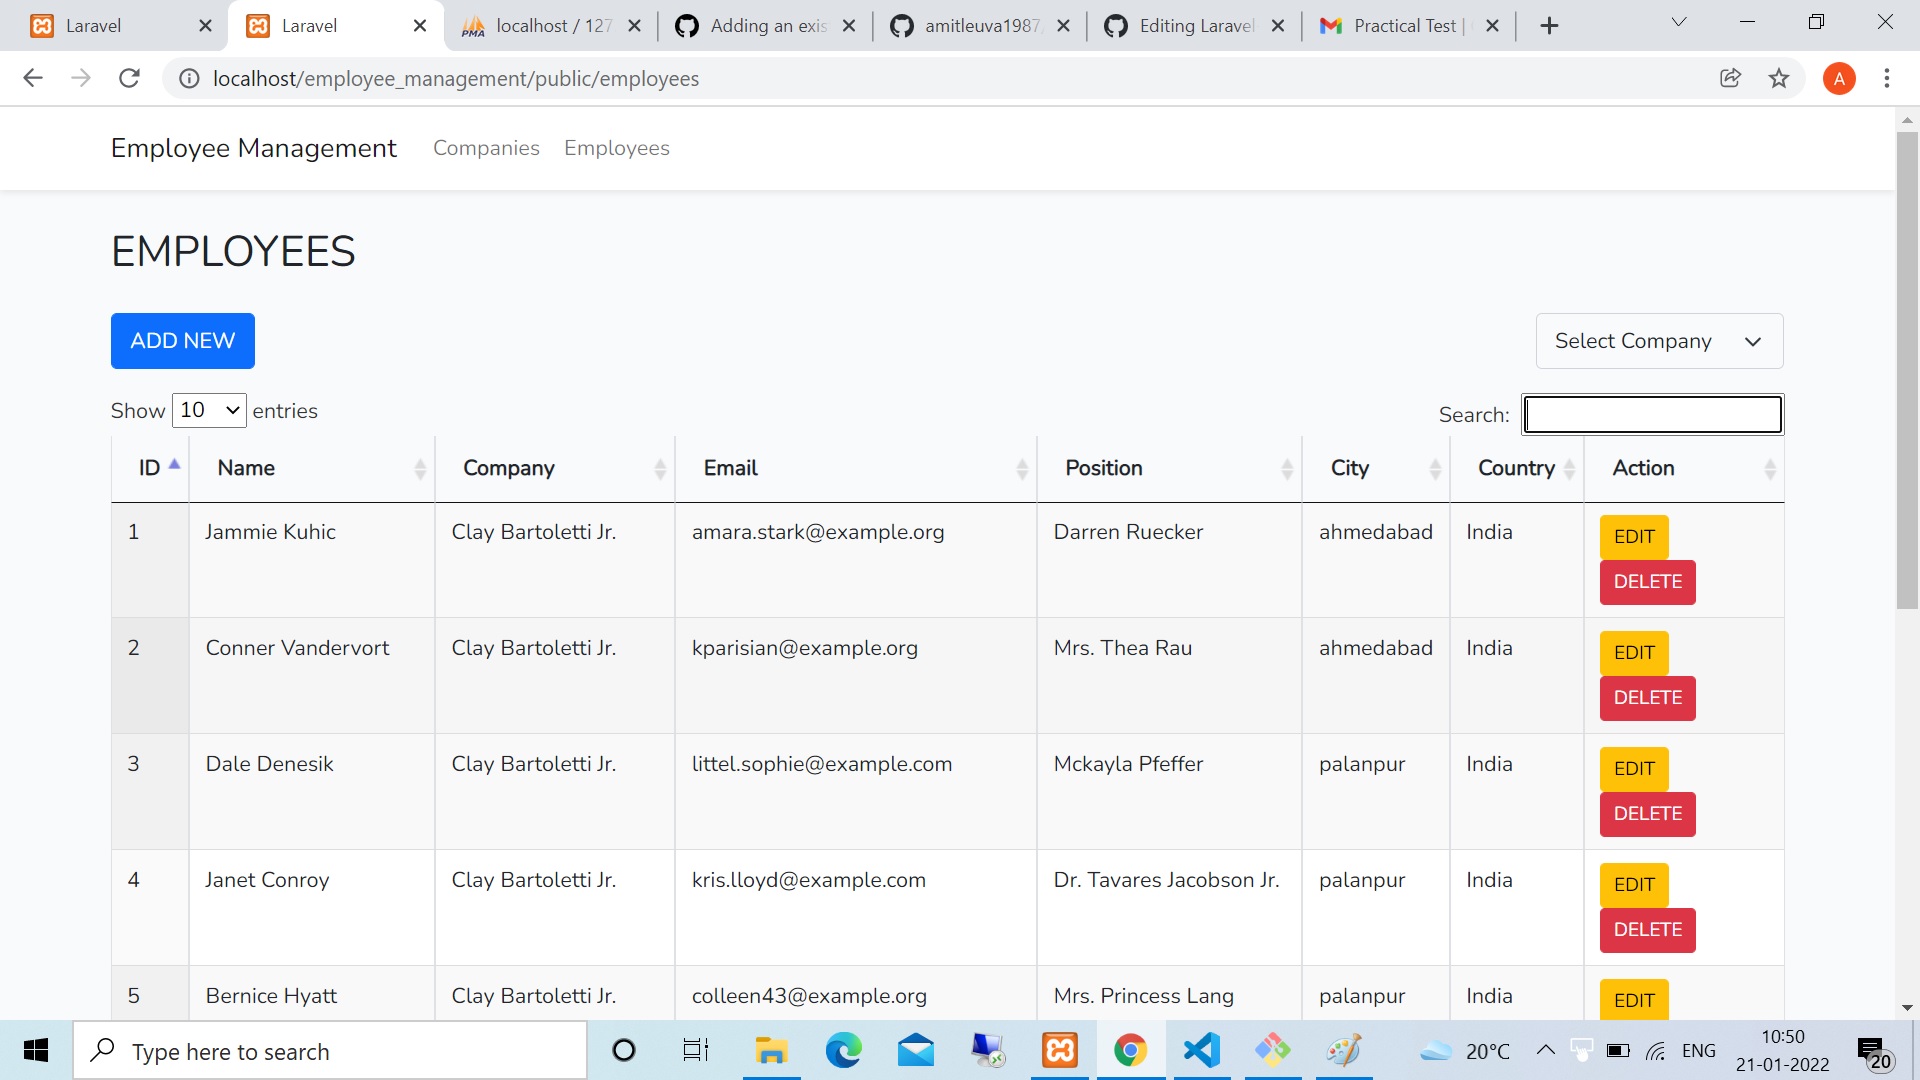The height and width of the screenshot is (1080, 1920).
Task: Click the view site information icon
Action: pyautogui.click(x=188, y=78)
